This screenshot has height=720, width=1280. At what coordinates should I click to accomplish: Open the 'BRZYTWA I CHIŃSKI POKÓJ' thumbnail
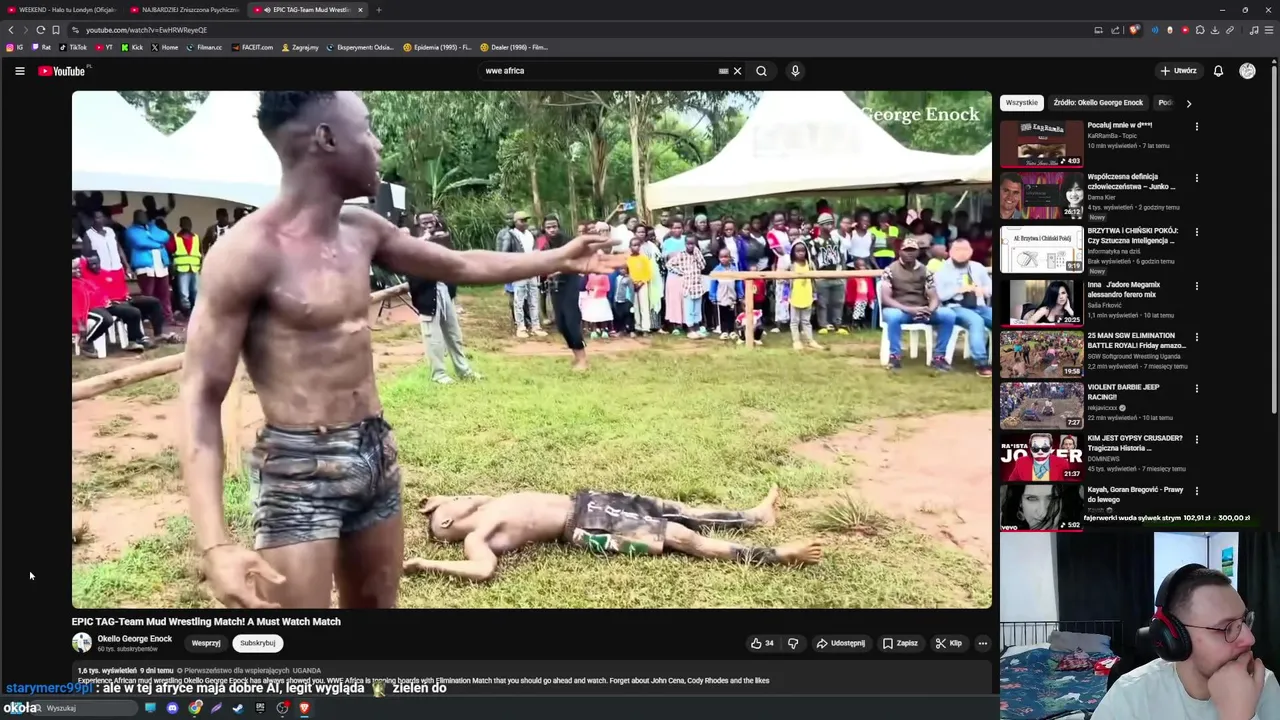(x=1041, y=249)
